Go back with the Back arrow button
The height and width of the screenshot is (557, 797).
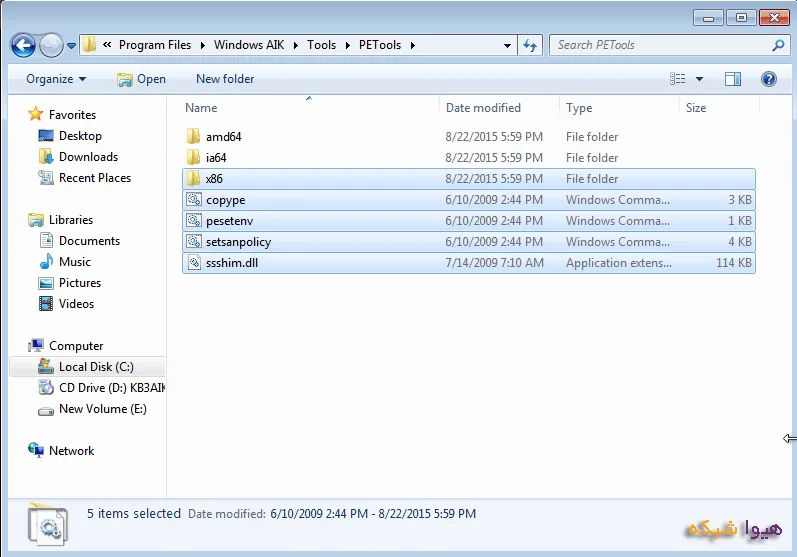tap(23, 46)
